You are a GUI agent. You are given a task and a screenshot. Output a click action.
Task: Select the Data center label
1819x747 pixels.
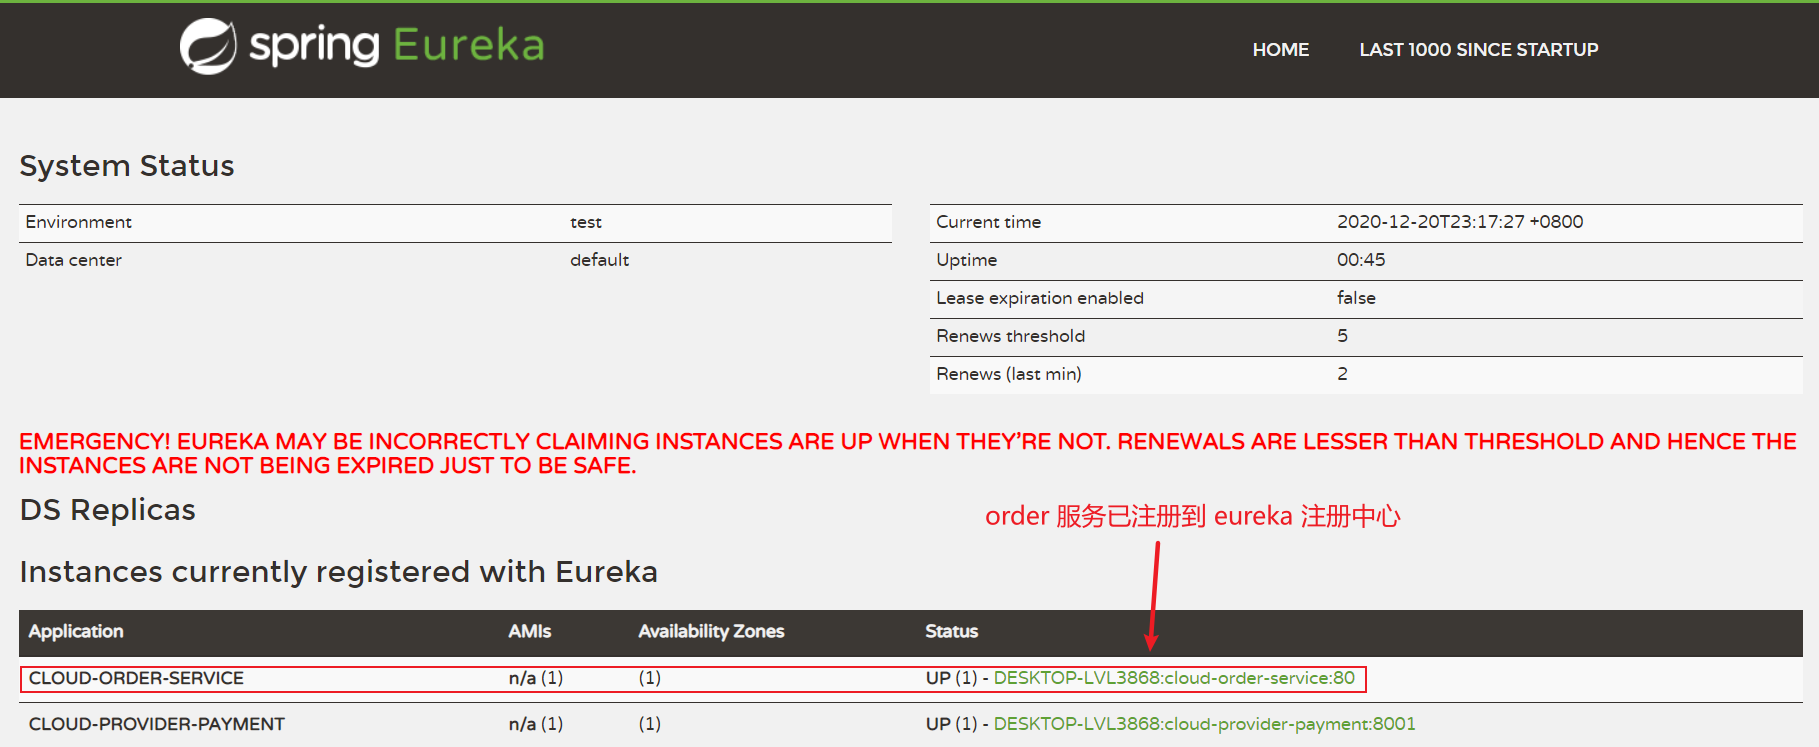(73, 260)
